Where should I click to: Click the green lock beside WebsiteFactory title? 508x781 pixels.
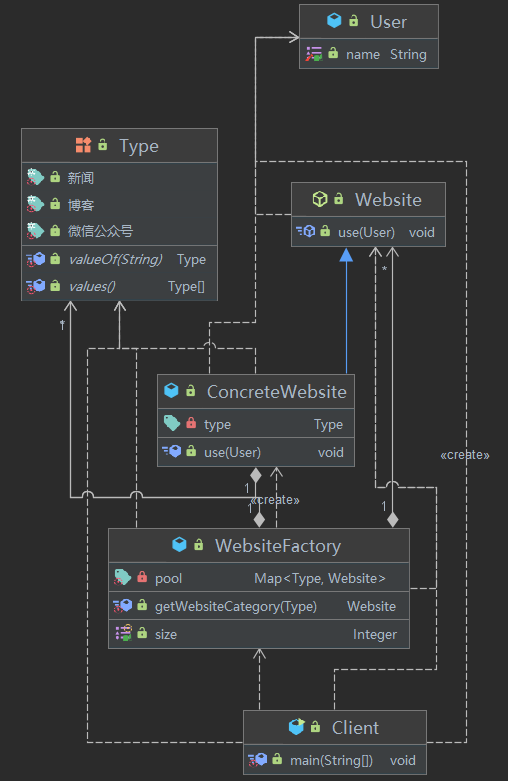coord(198,544)
